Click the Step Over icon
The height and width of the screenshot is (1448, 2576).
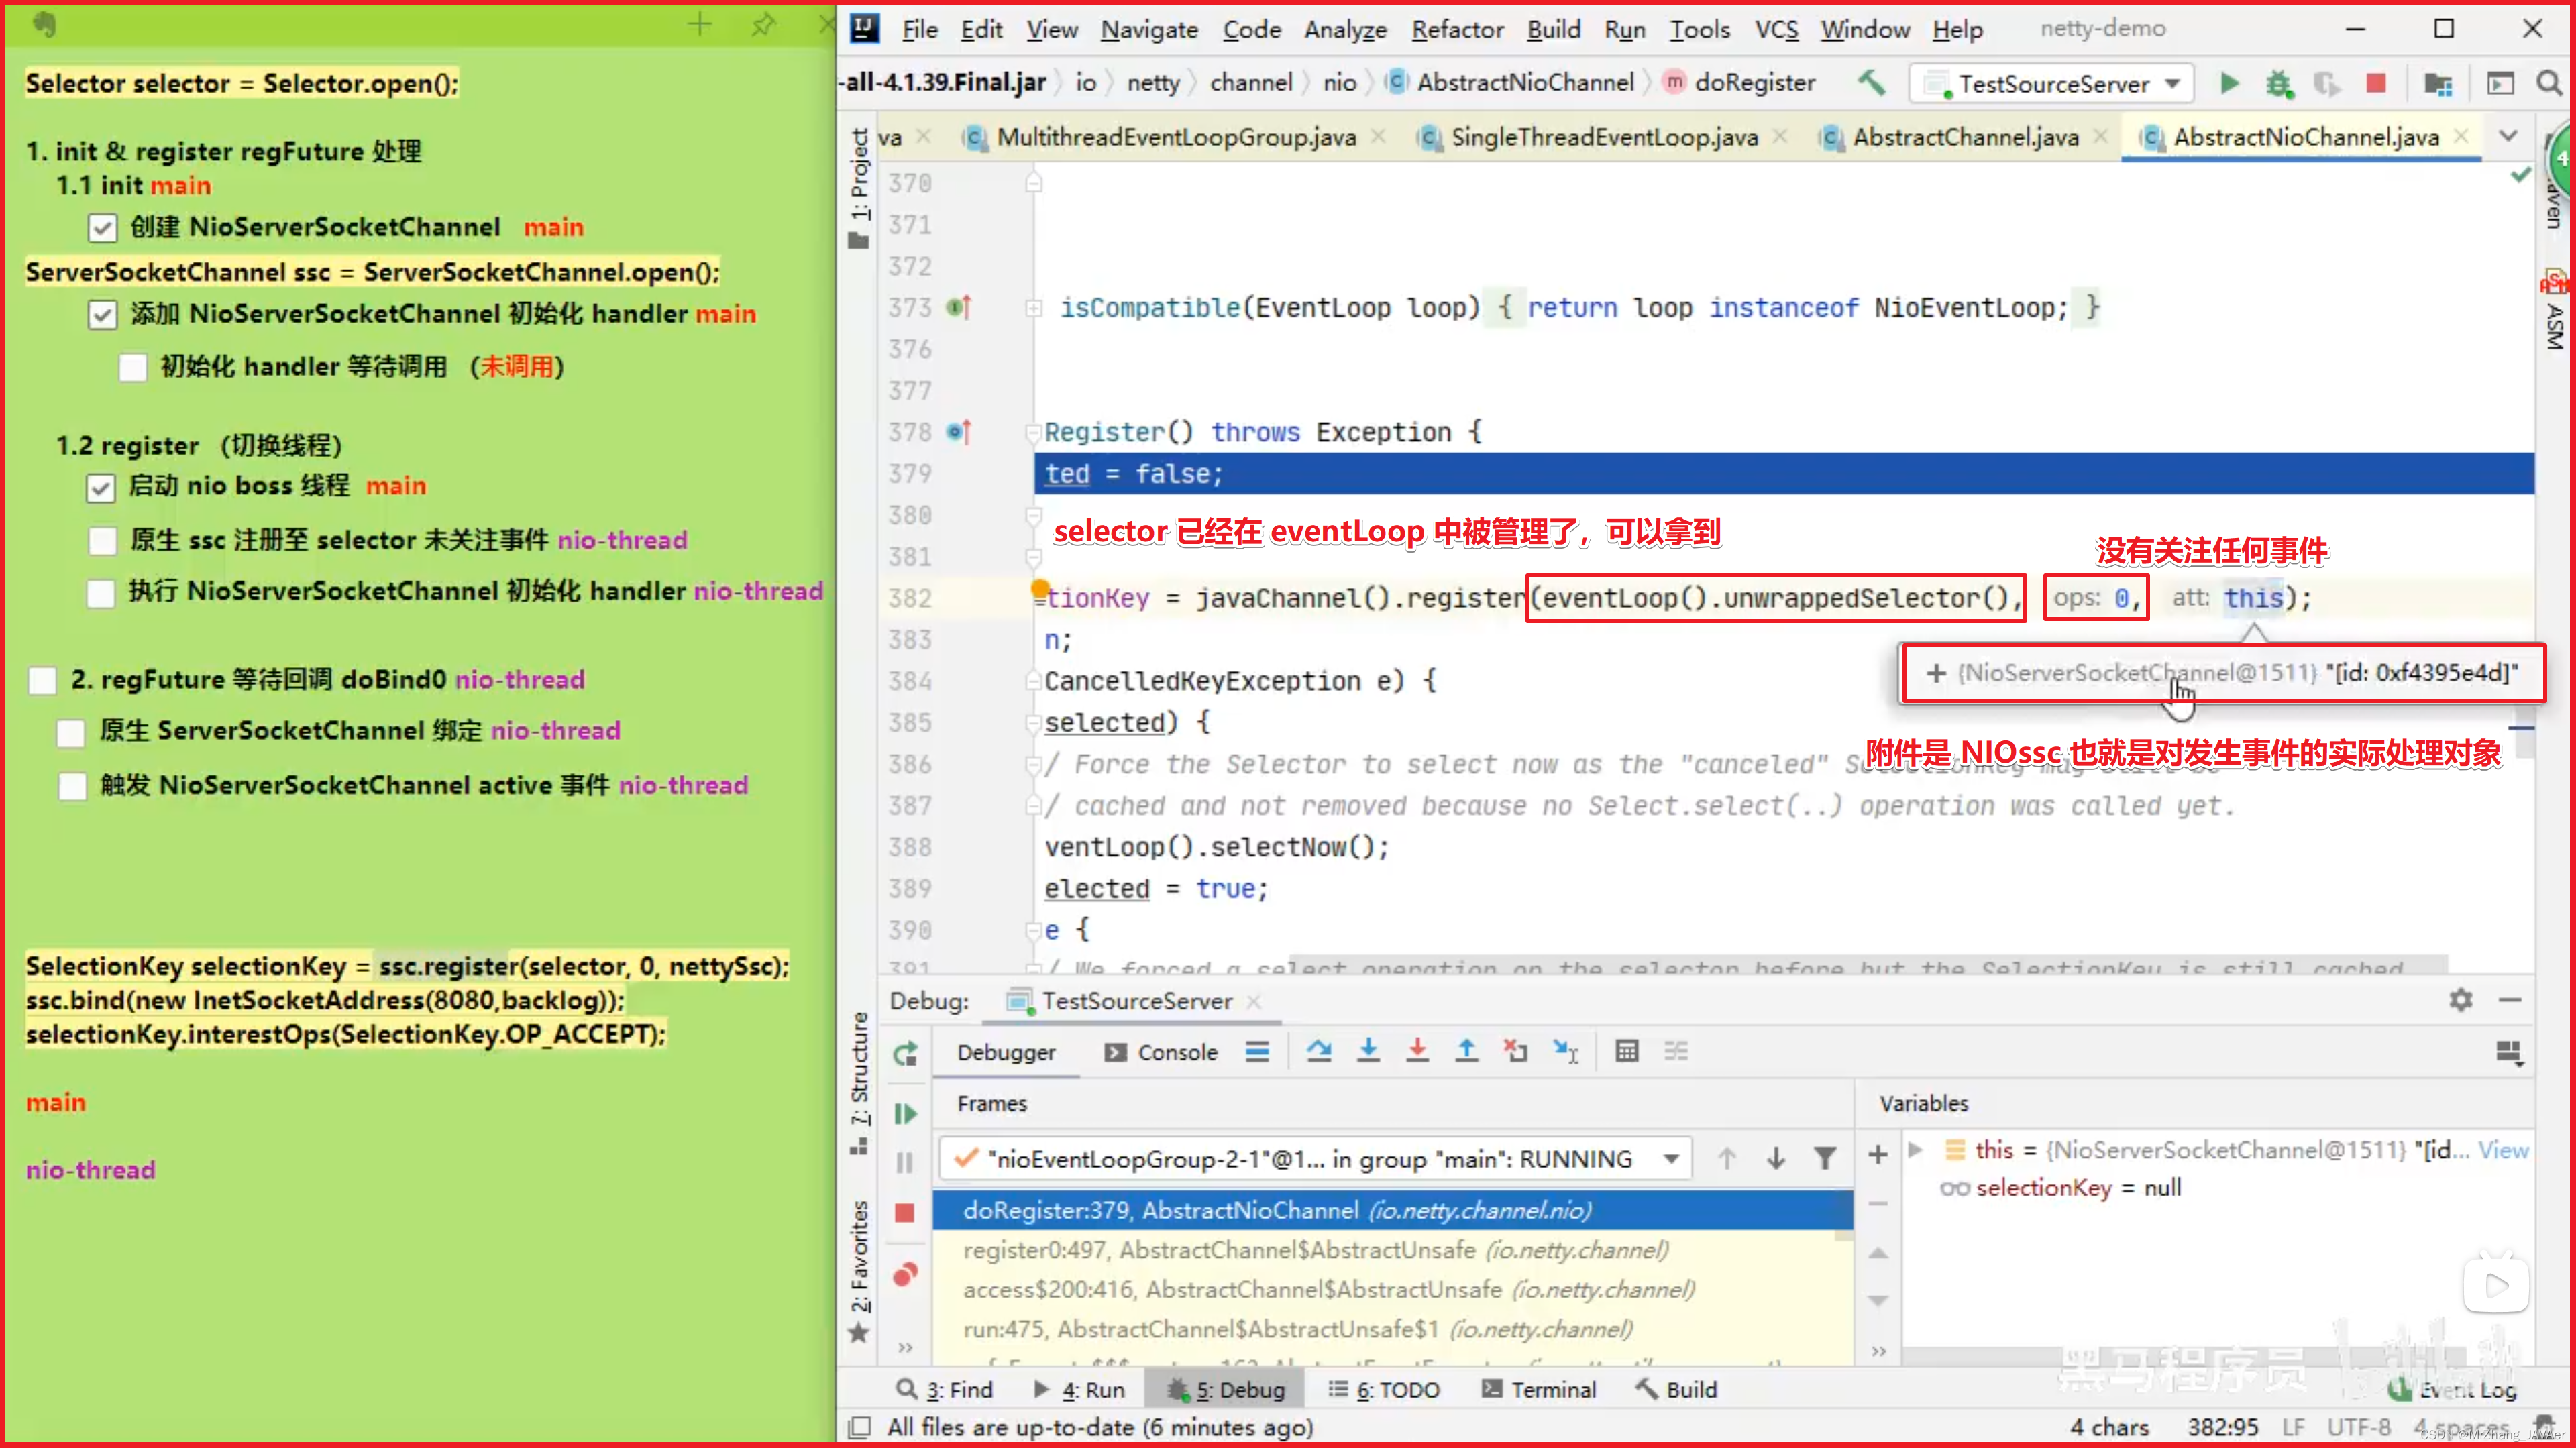(1319, 1051)
